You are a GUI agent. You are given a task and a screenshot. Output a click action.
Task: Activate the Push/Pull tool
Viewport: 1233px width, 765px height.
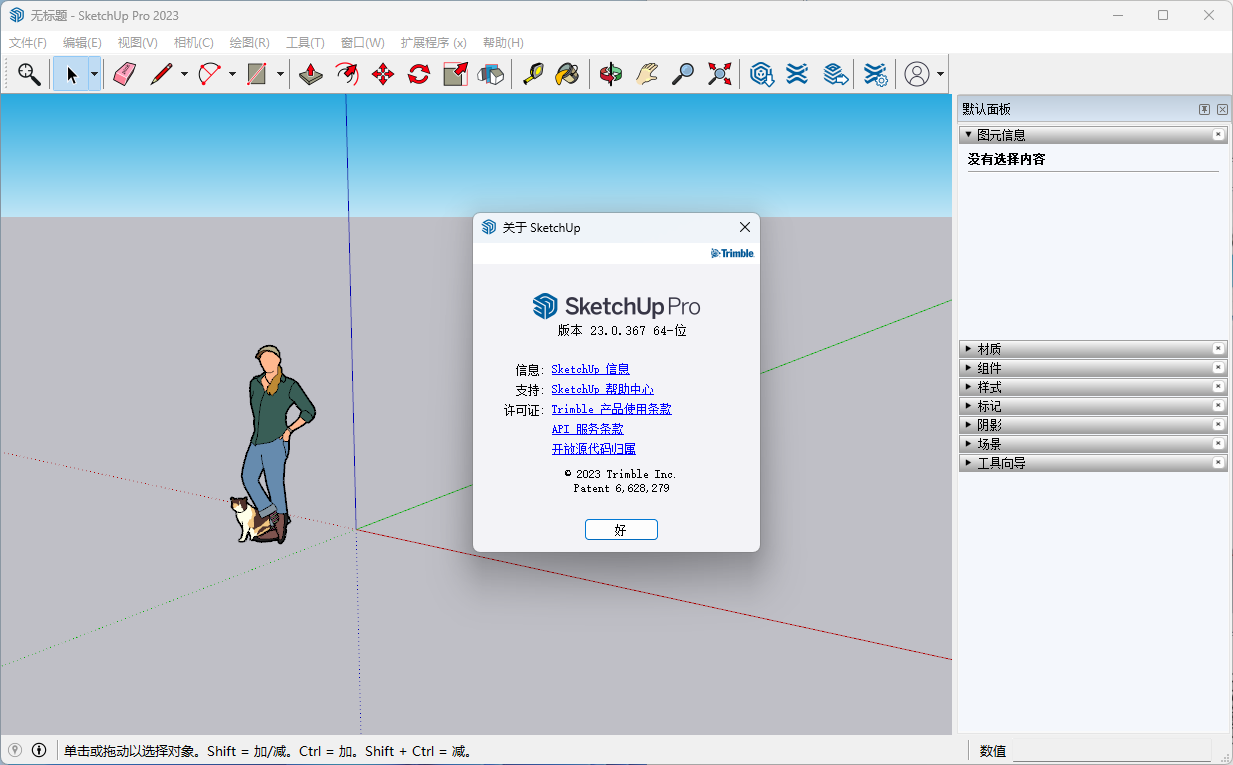click(311, 74)
